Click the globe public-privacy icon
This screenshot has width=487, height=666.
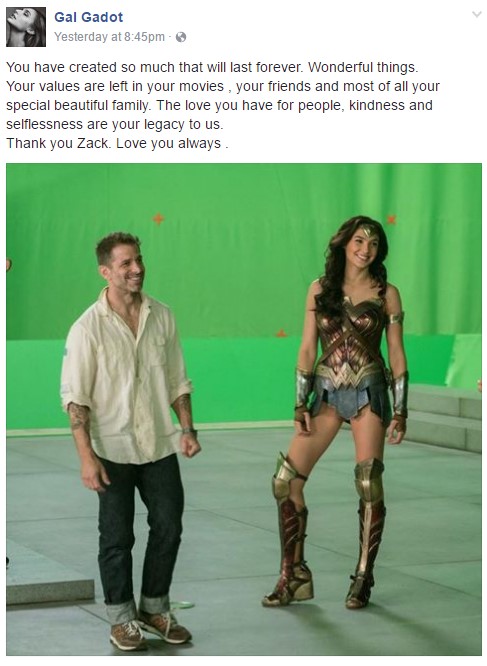click(181, 37)
